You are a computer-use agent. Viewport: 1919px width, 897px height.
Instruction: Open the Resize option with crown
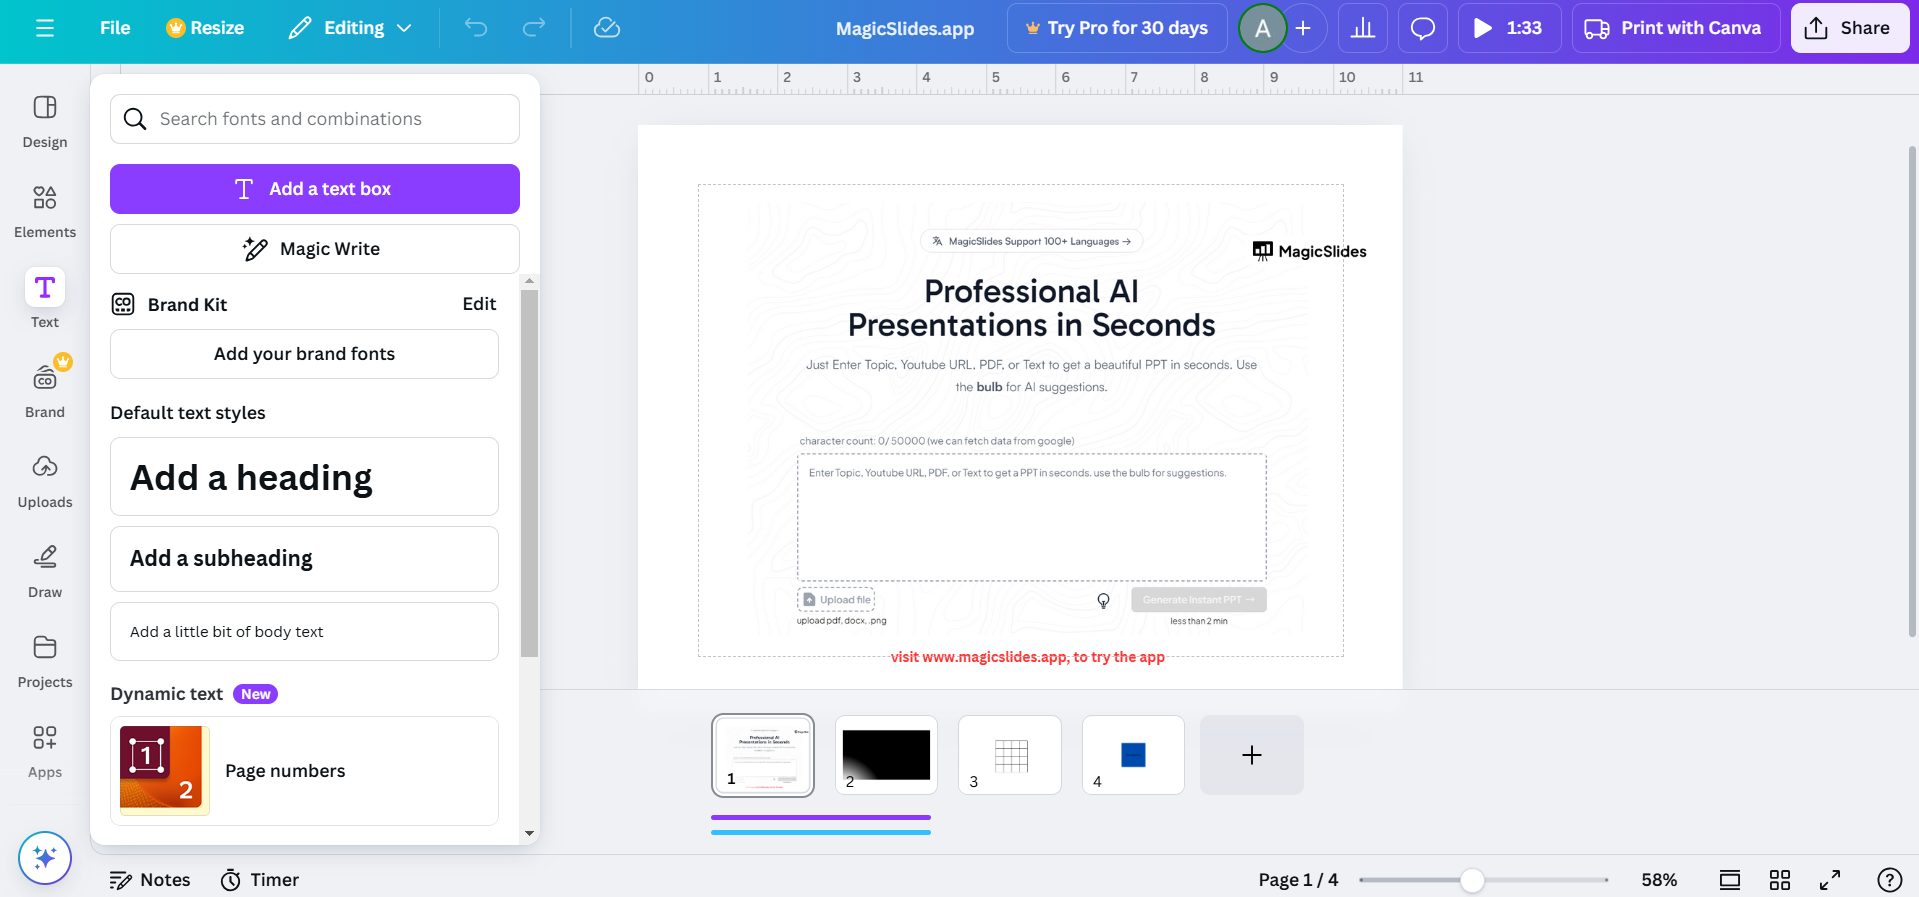205,28
